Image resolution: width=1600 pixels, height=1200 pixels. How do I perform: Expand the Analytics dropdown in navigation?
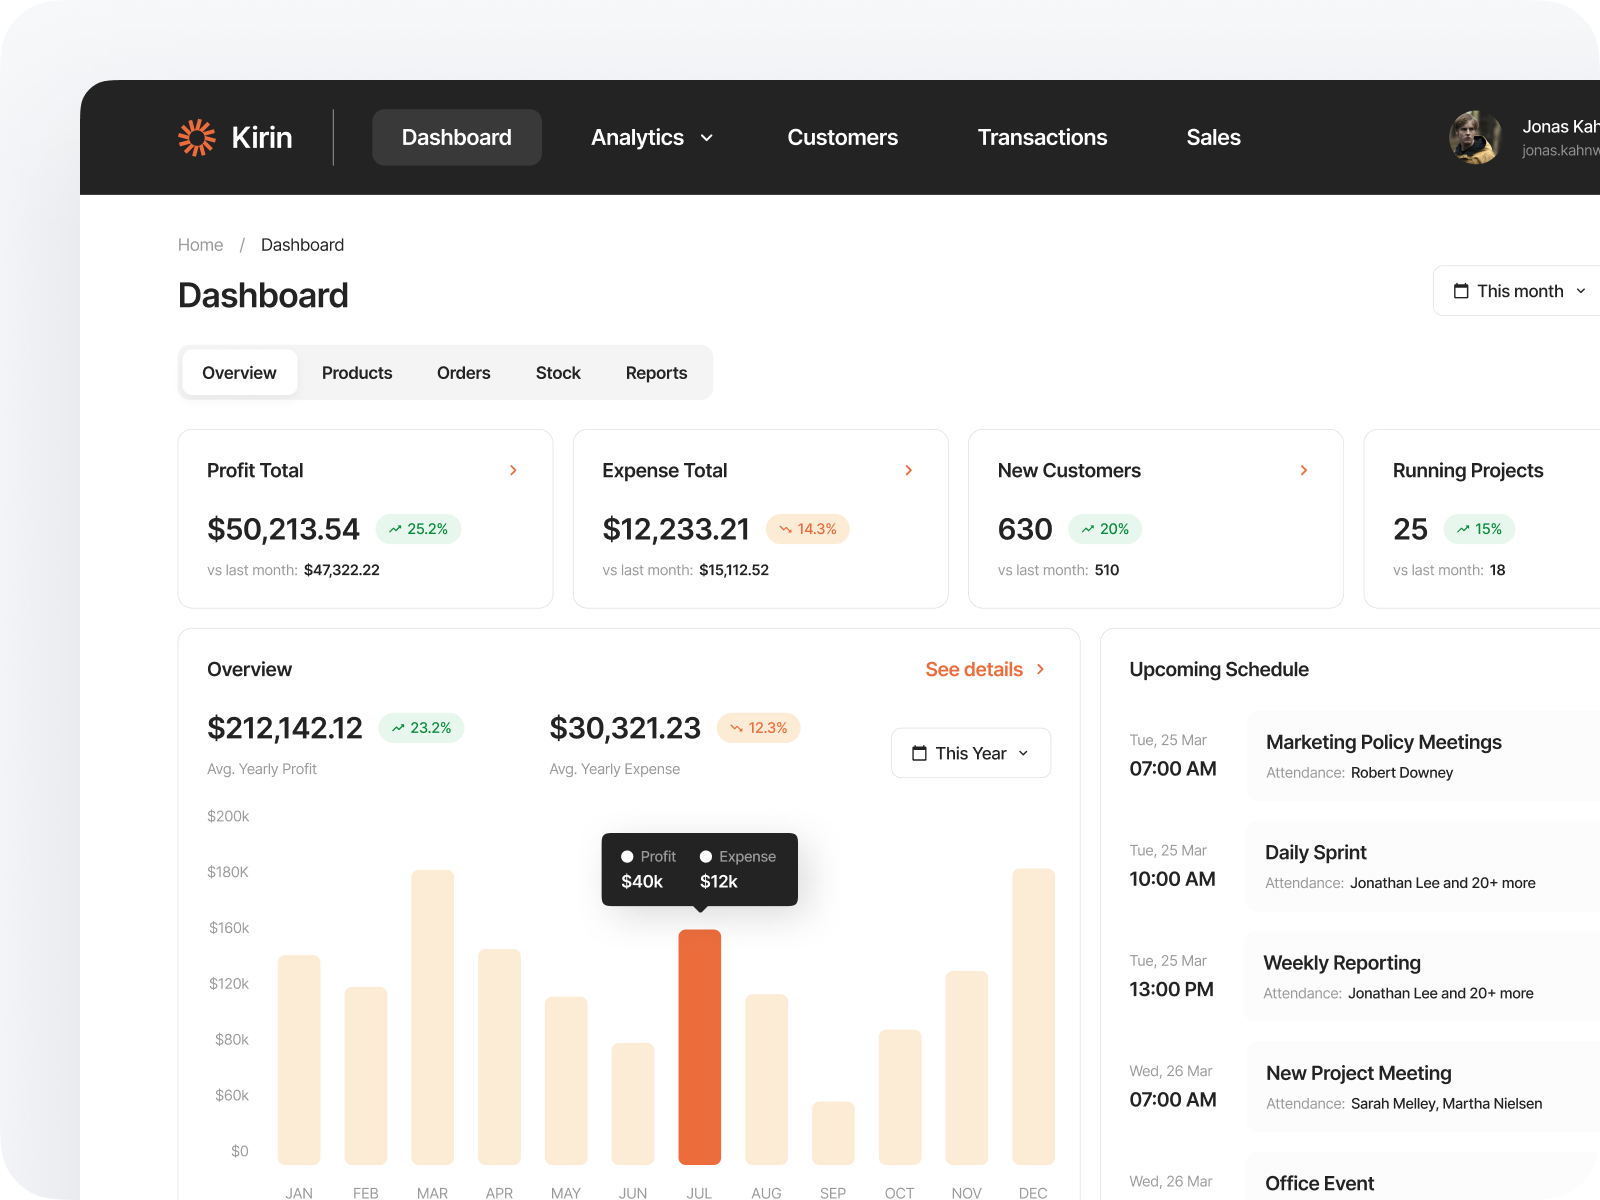(x=707, y=137)
